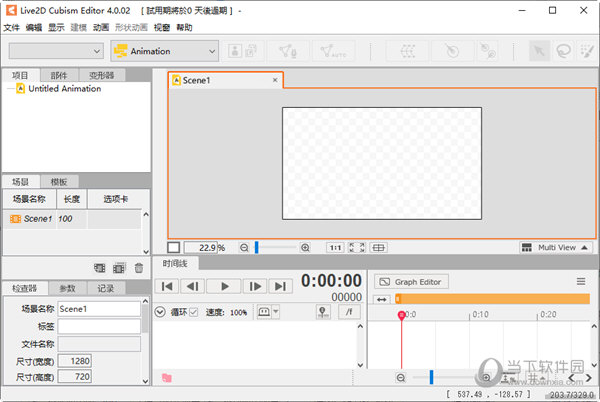Play the animation

pos(224,286)
